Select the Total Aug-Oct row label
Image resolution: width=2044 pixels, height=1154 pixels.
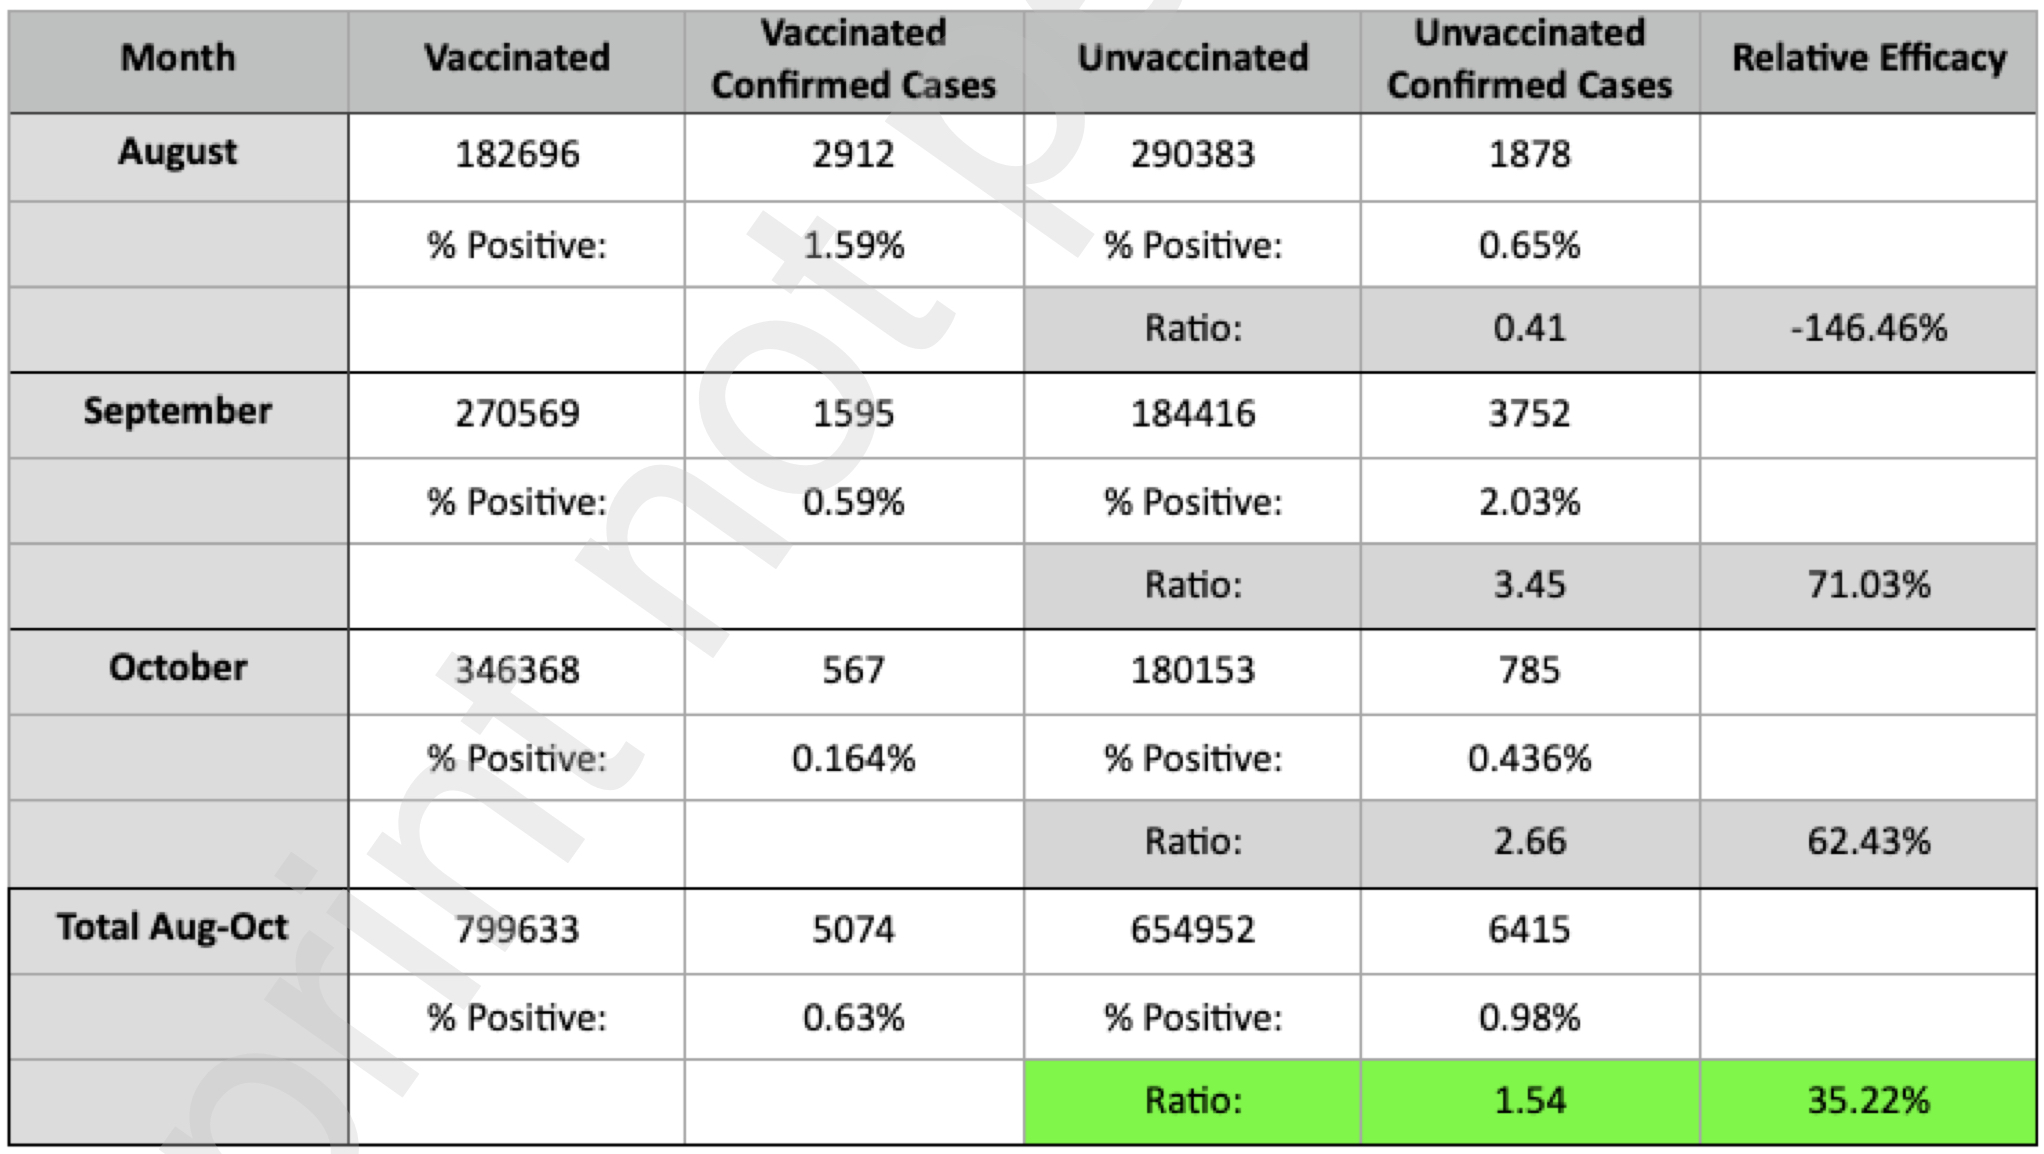(x=172, y=928)
